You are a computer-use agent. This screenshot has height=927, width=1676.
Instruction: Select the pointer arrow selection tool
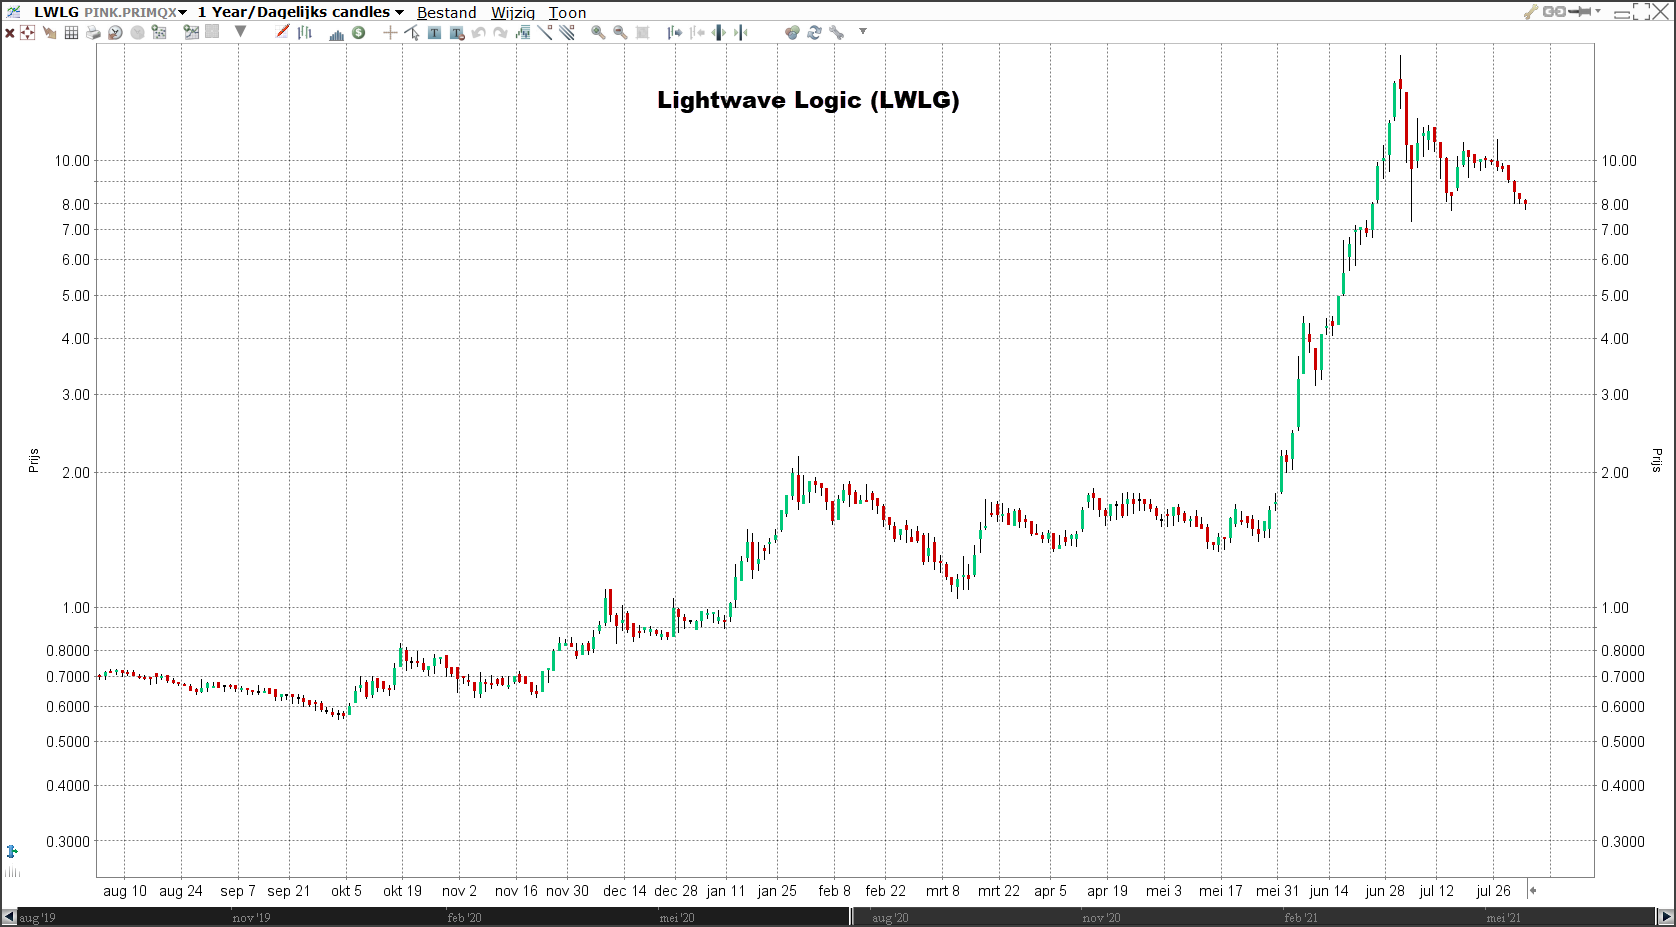(x=412, y=32)
